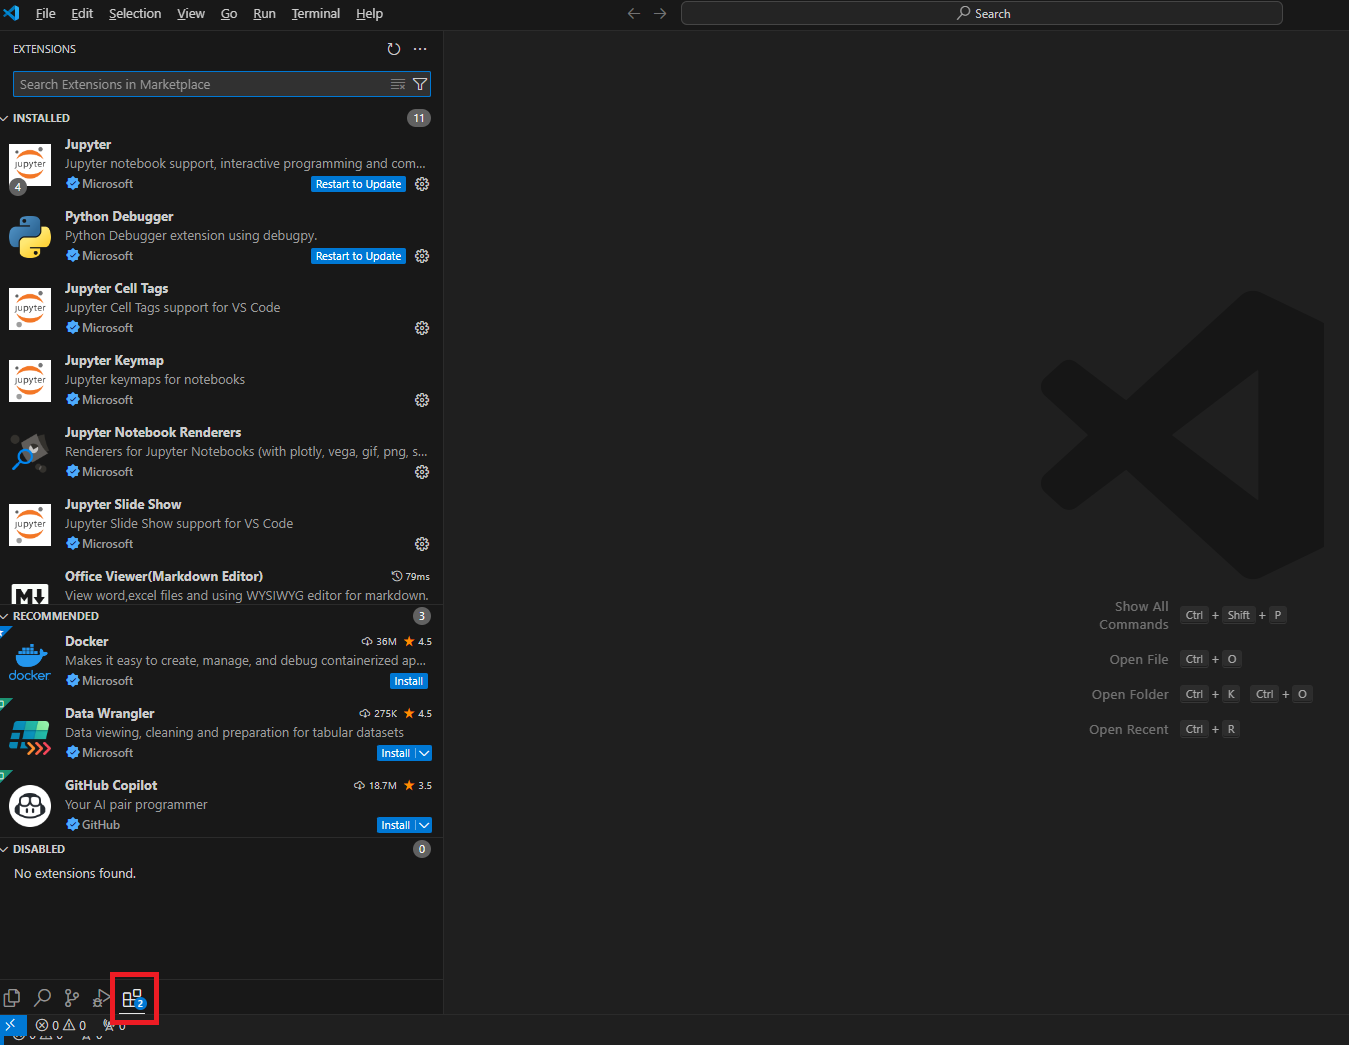Click the Docker 4.5 star rating
The image size is (1349, 1045).
(x=418, y=642)
